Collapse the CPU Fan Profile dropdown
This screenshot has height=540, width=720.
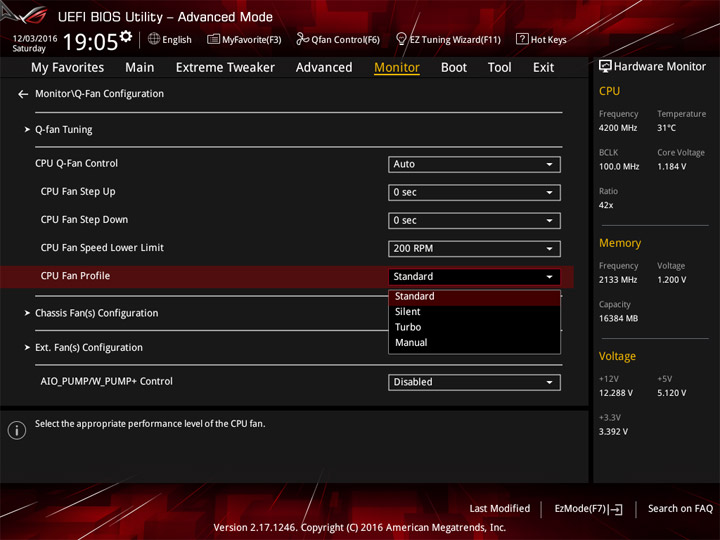click(474, 276)
